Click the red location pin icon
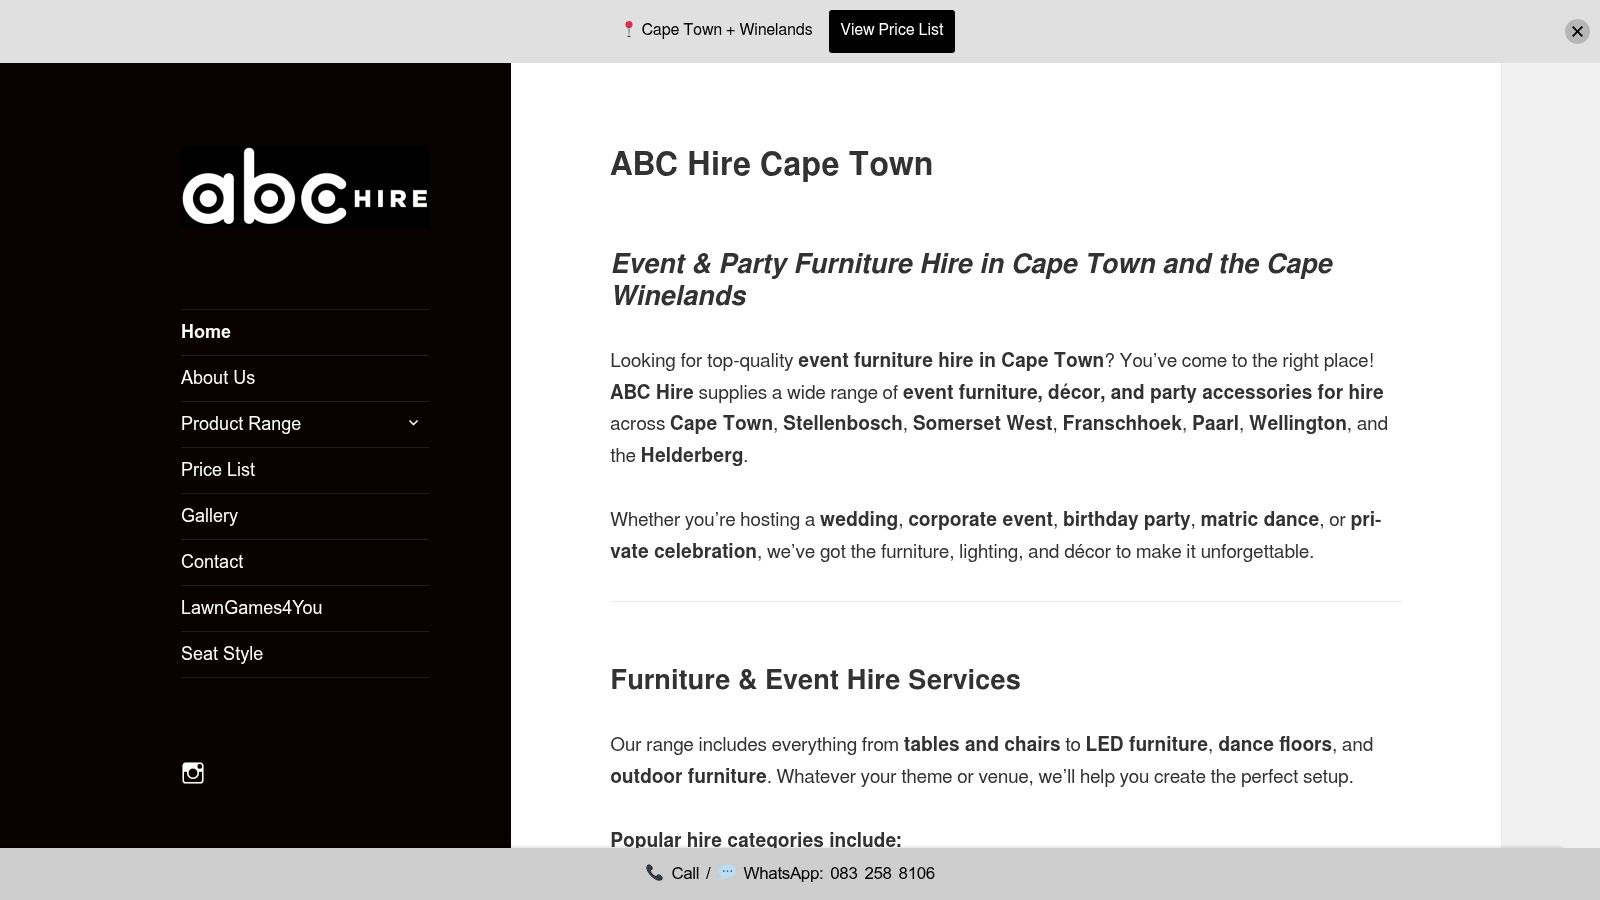 click(628, 30)
